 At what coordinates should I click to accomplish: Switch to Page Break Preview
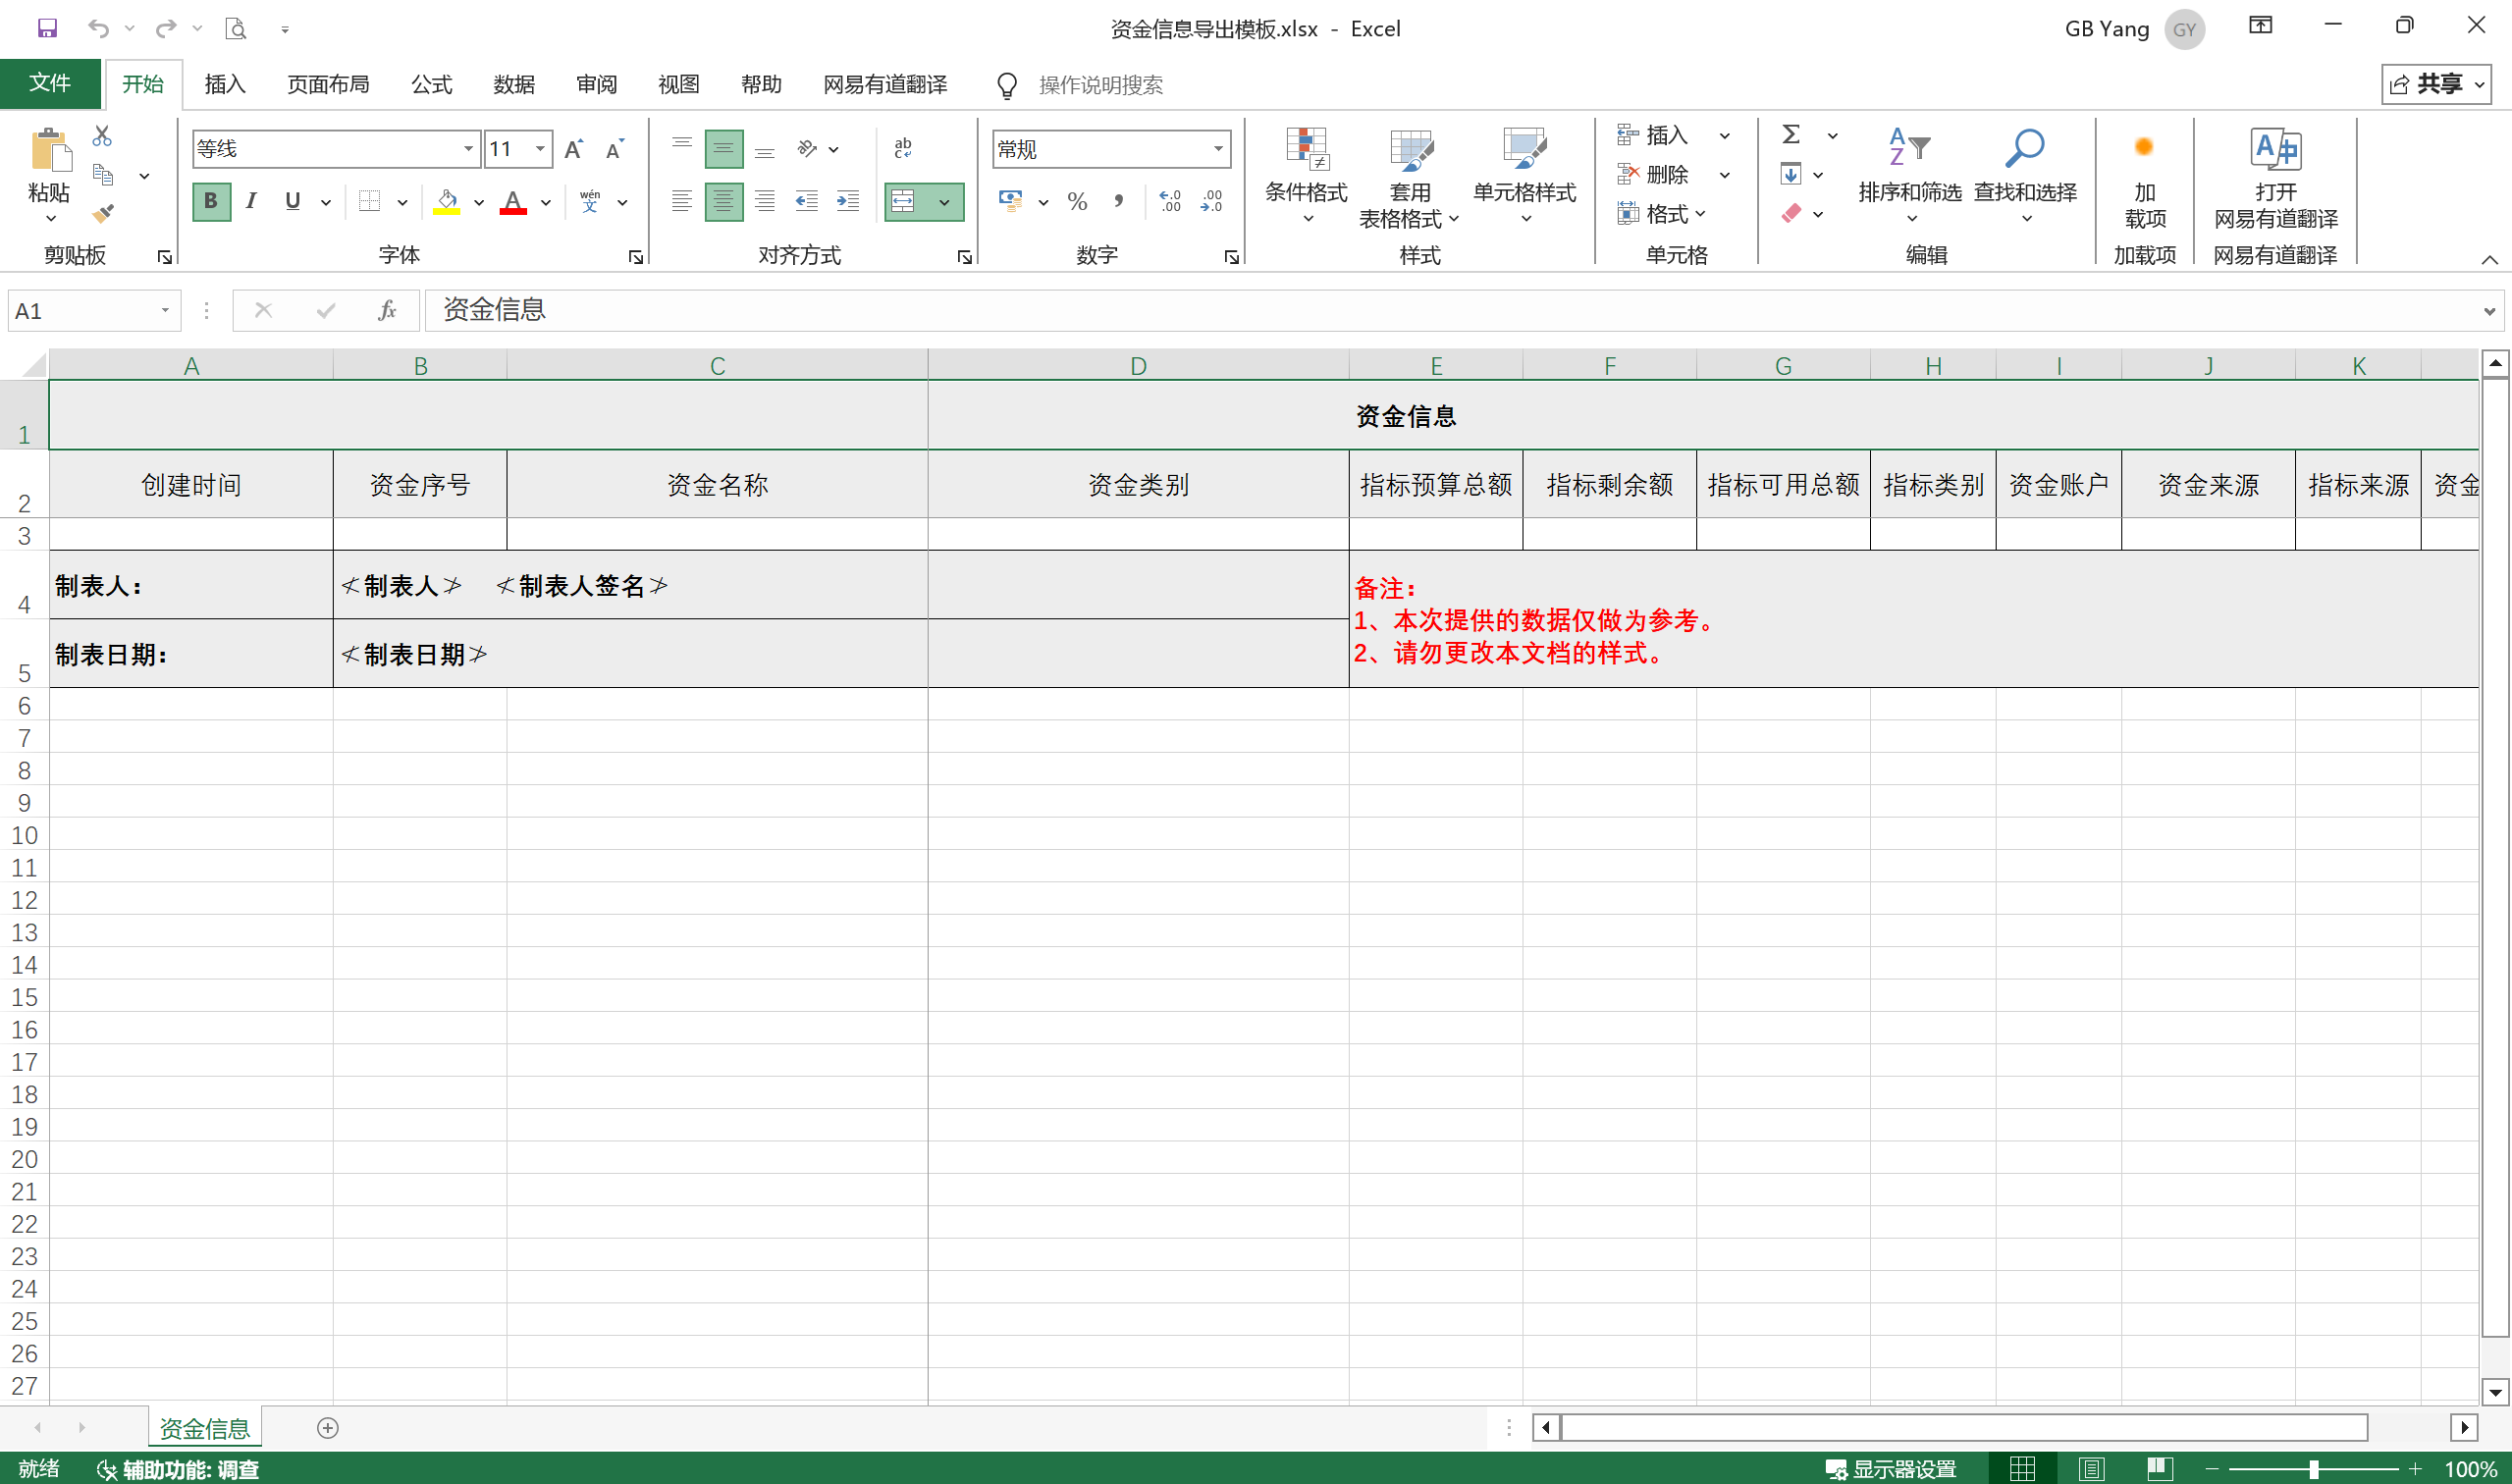(2160, 1469)
